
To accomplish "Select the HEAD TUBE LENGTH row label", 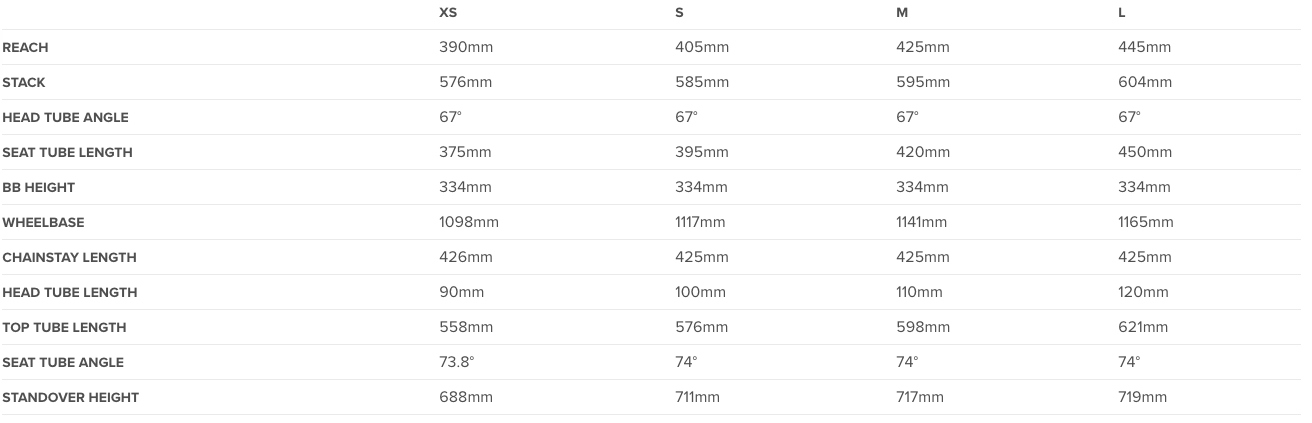I will coord(69,293).
